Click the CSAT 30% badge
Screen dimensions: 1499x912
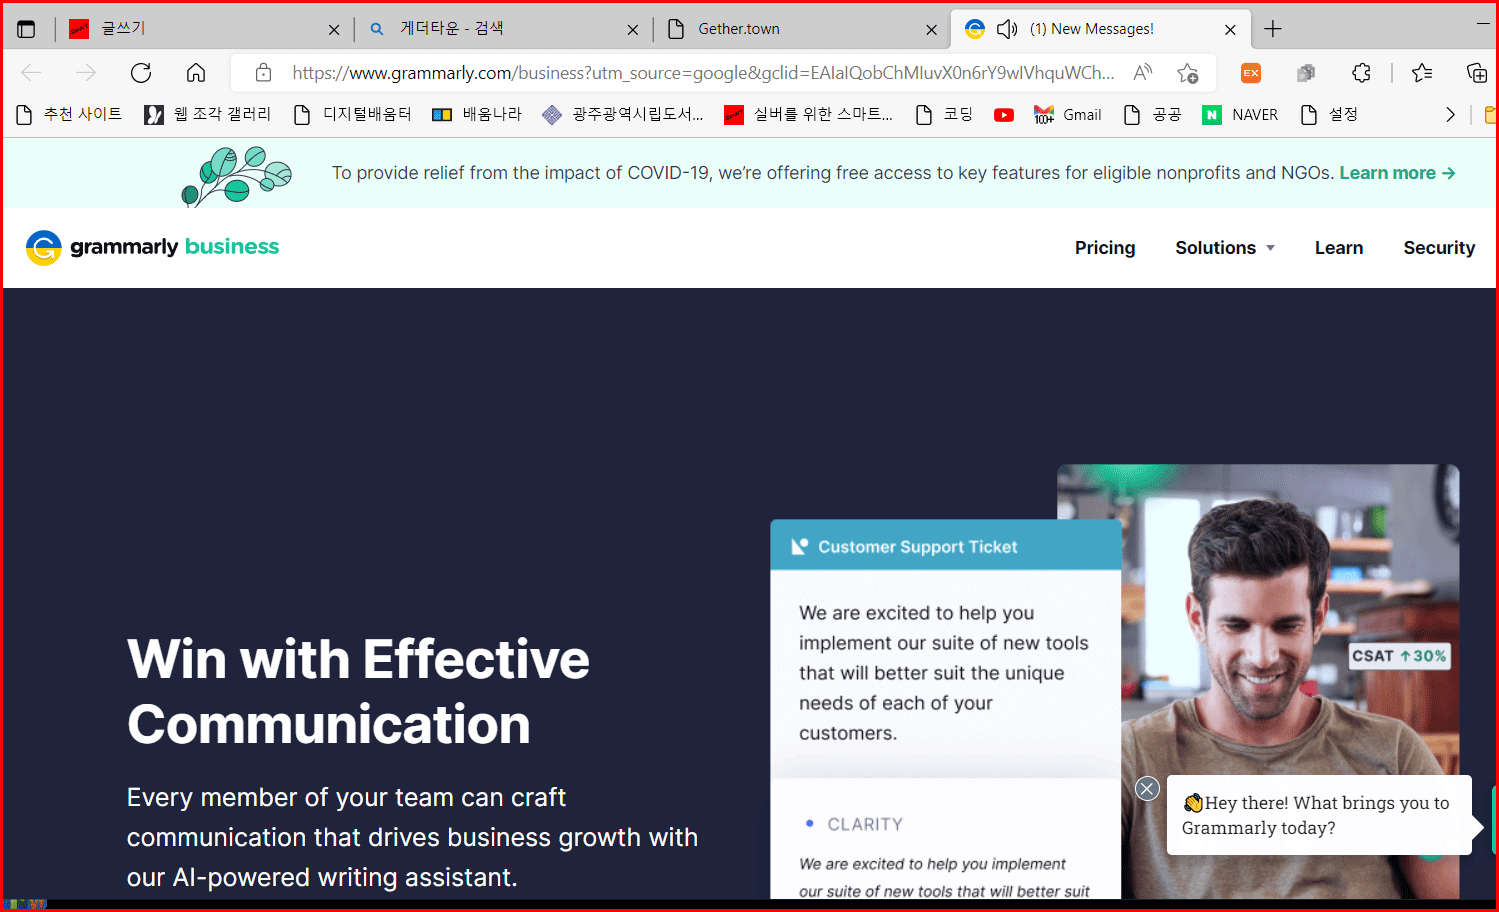(x=1399, y=656)
